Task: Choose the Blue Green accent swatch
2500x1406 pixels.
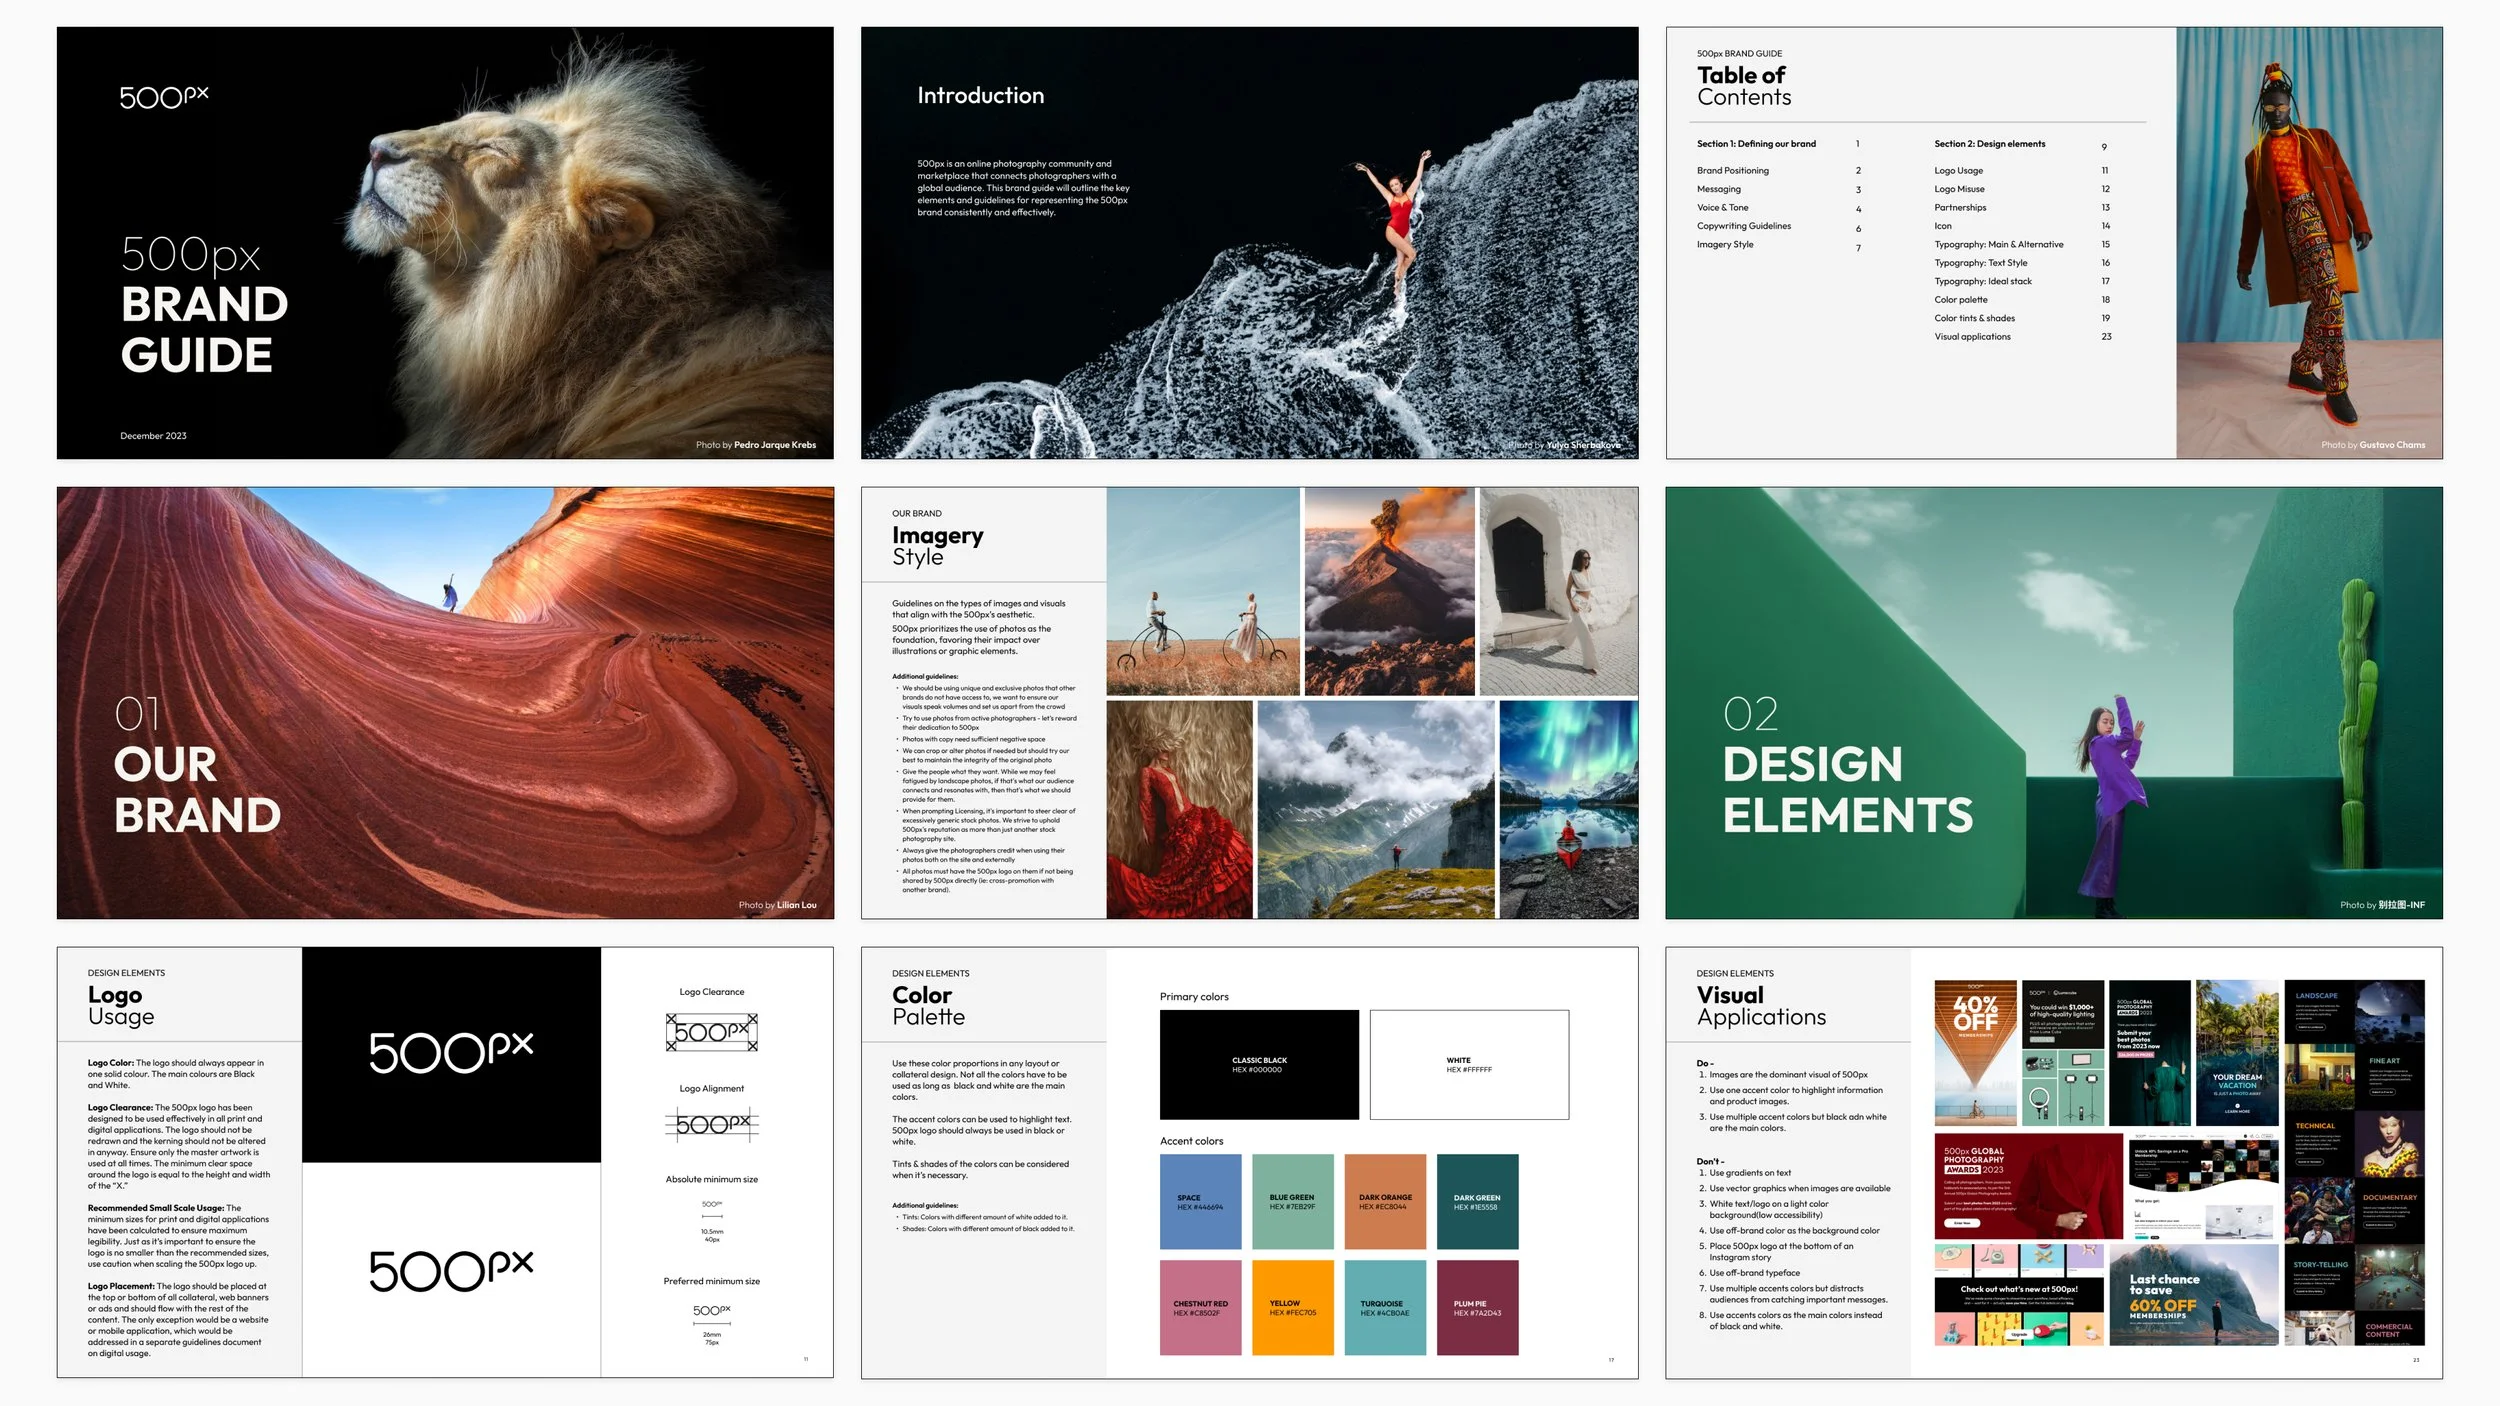Action: point(1293,1201)
